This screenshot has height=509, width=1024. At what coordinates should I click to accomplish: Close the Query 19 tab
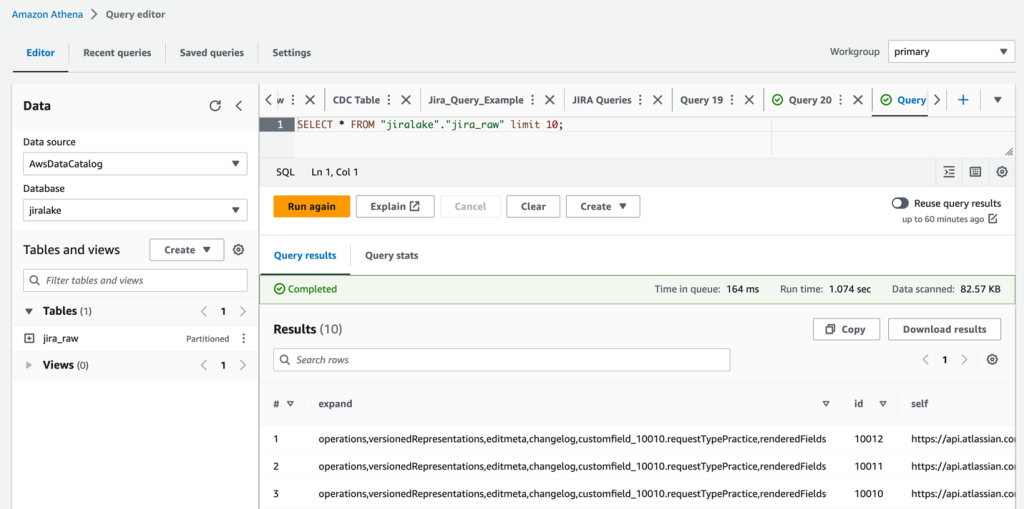click(x=749, y=100)
